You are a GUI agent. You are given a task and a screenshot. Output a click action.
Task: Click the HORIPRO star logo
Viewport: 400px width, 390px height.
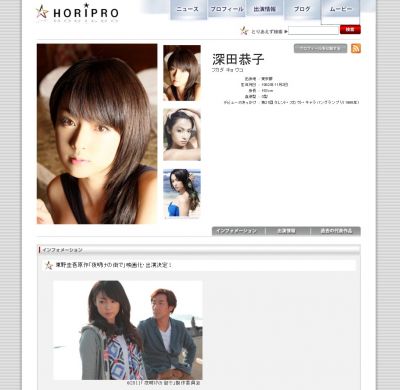tap(77, 13)
